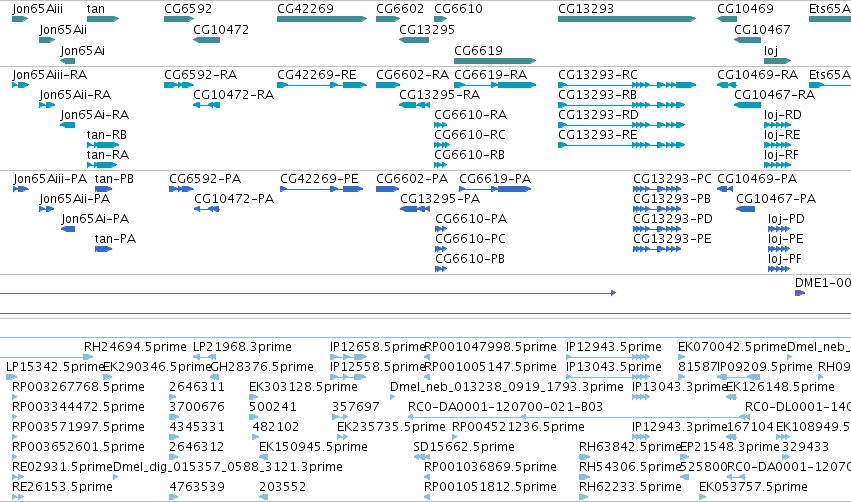Select the CG13293-RE transcript label
The width and height of the screenshot is (851, 502).
pos(597,135)
